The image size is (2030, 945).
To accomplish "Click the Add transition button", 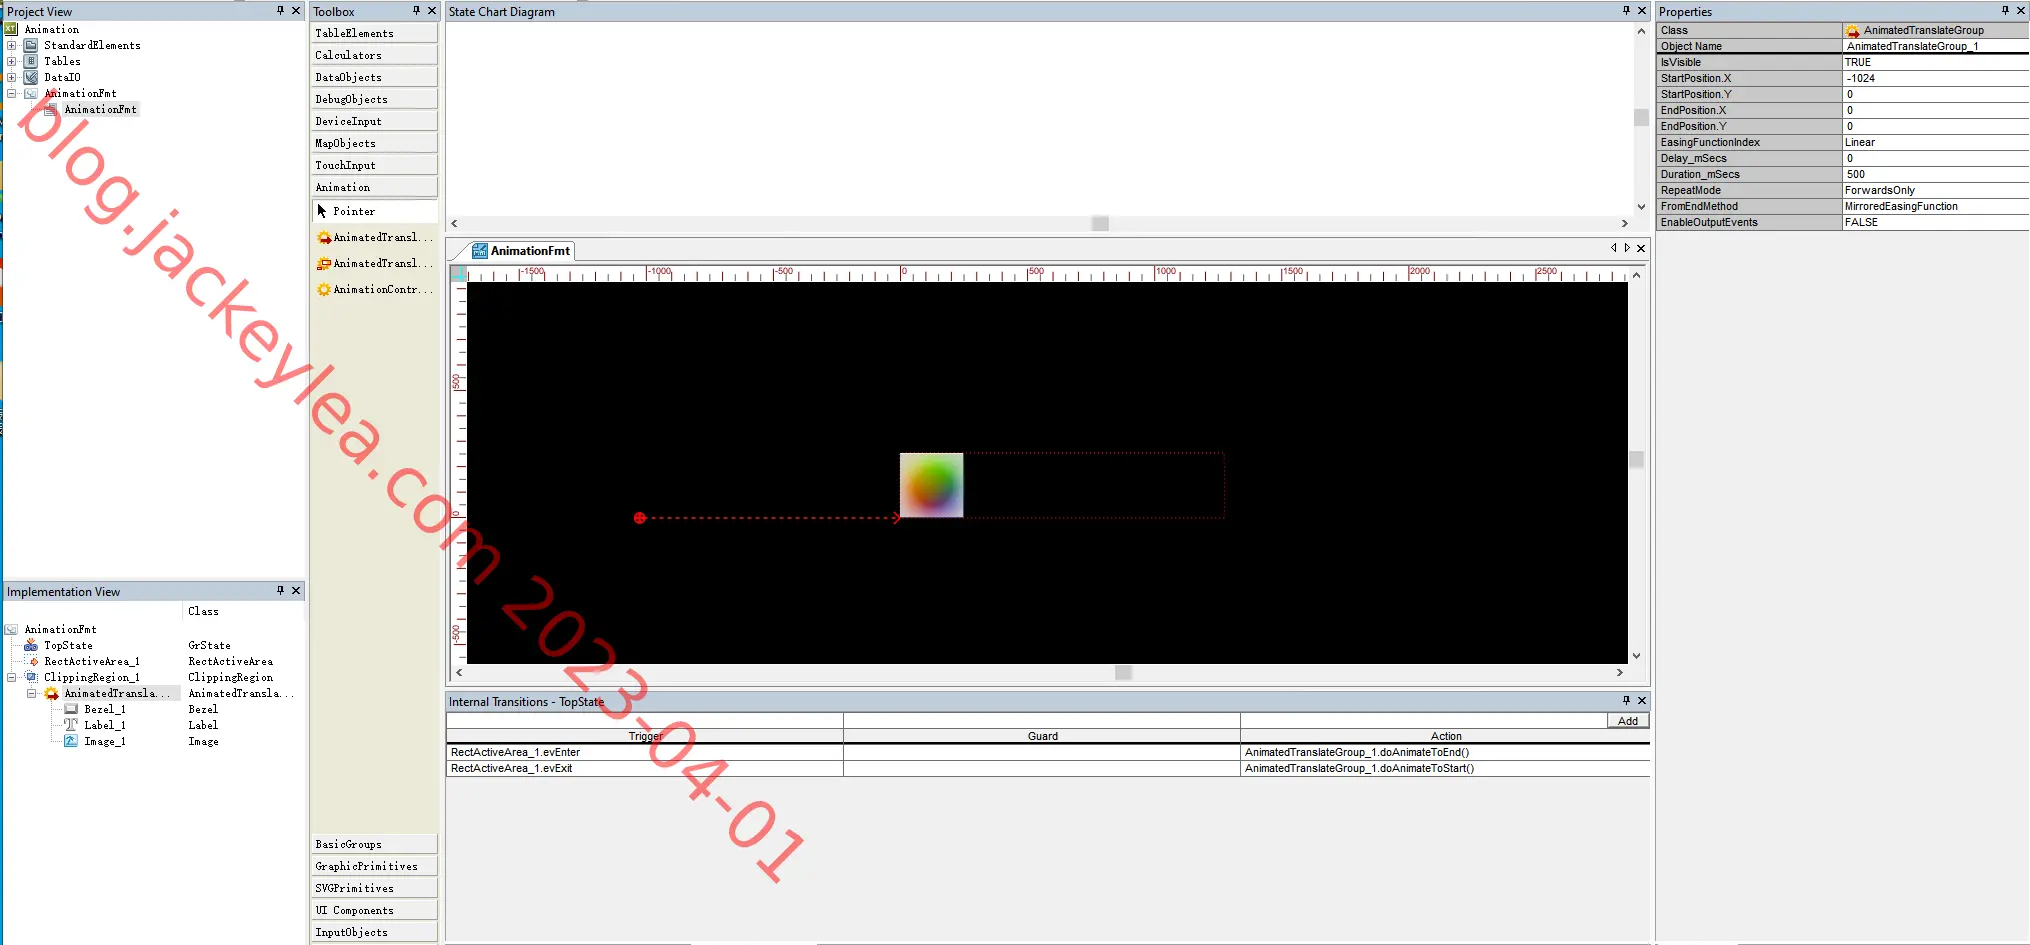I will click(1627, 721).
